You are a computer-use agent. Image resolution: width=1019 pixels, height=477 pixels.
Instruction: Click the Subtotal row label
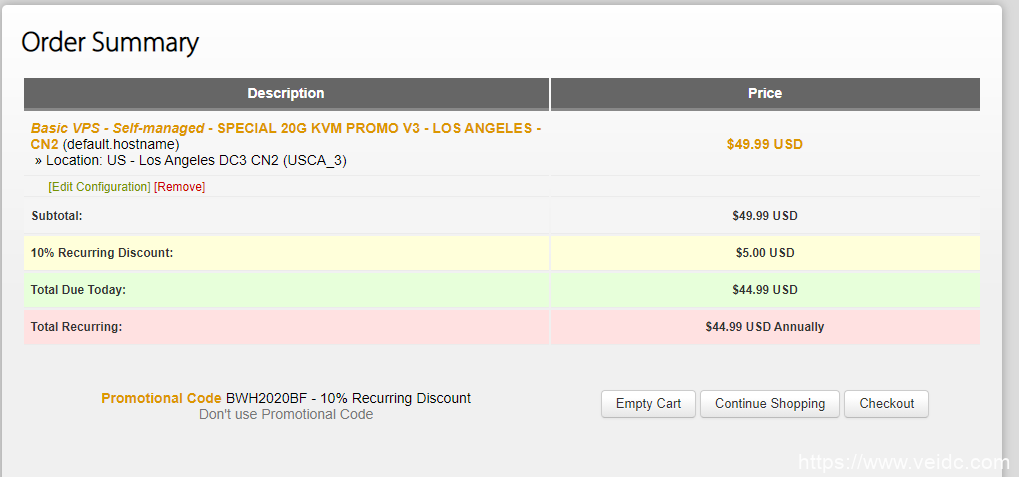[x=57, y=216]
